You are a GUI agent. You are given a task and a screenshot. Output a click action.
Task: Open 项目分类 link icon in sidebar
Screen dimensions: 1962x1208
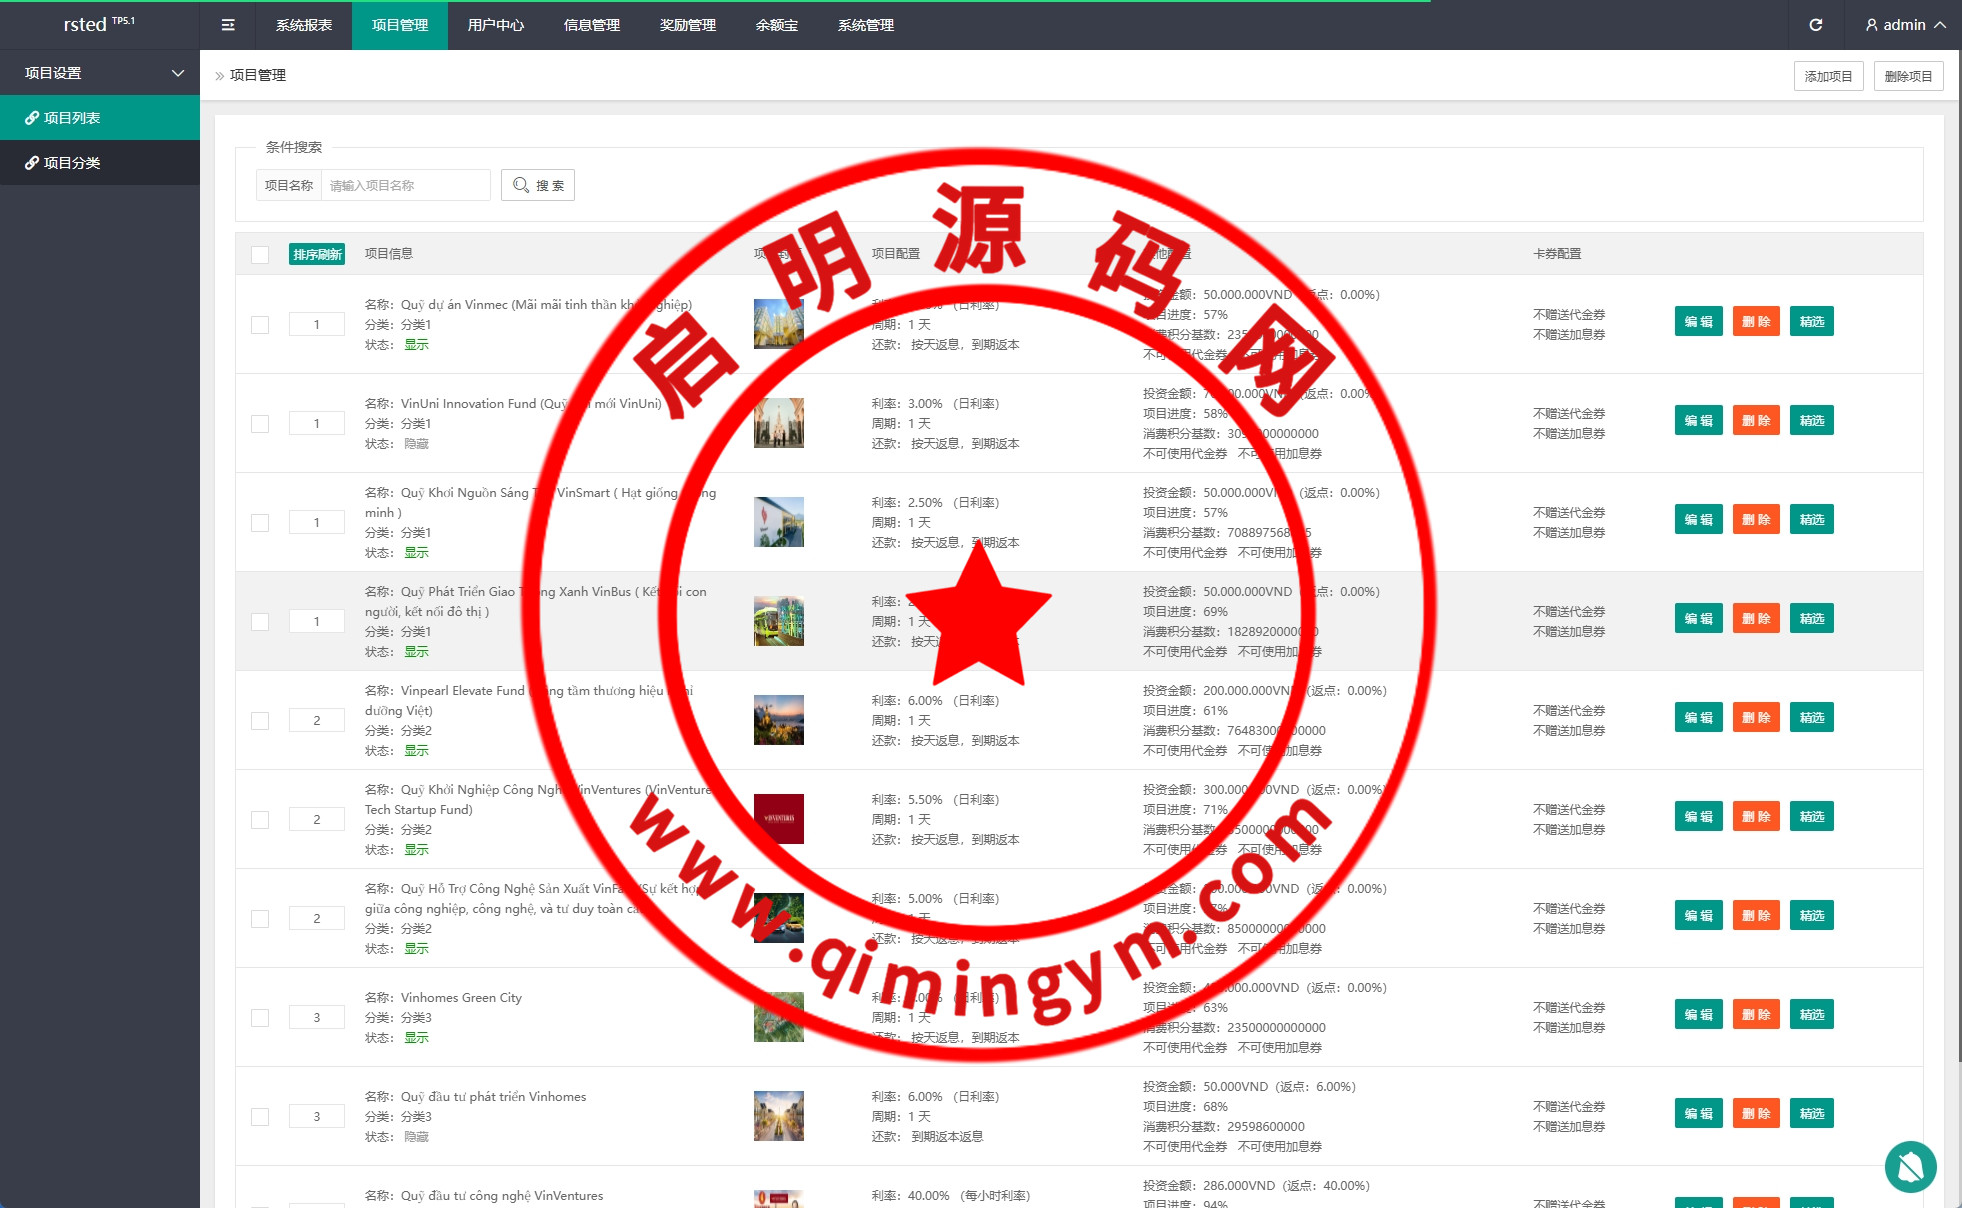coord(32,163)
